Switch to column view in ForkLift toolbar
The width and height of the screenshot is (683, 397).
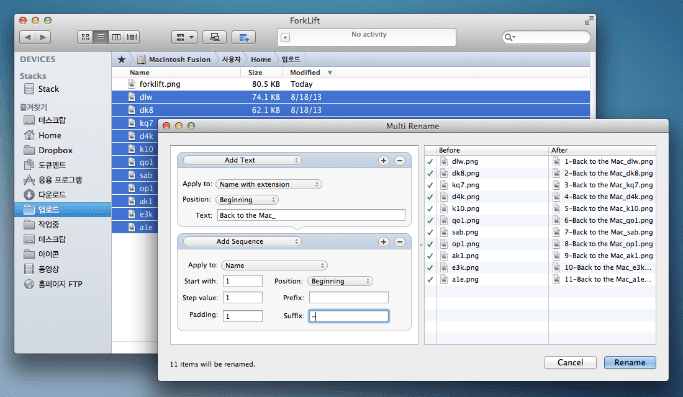tap(116, 37)
